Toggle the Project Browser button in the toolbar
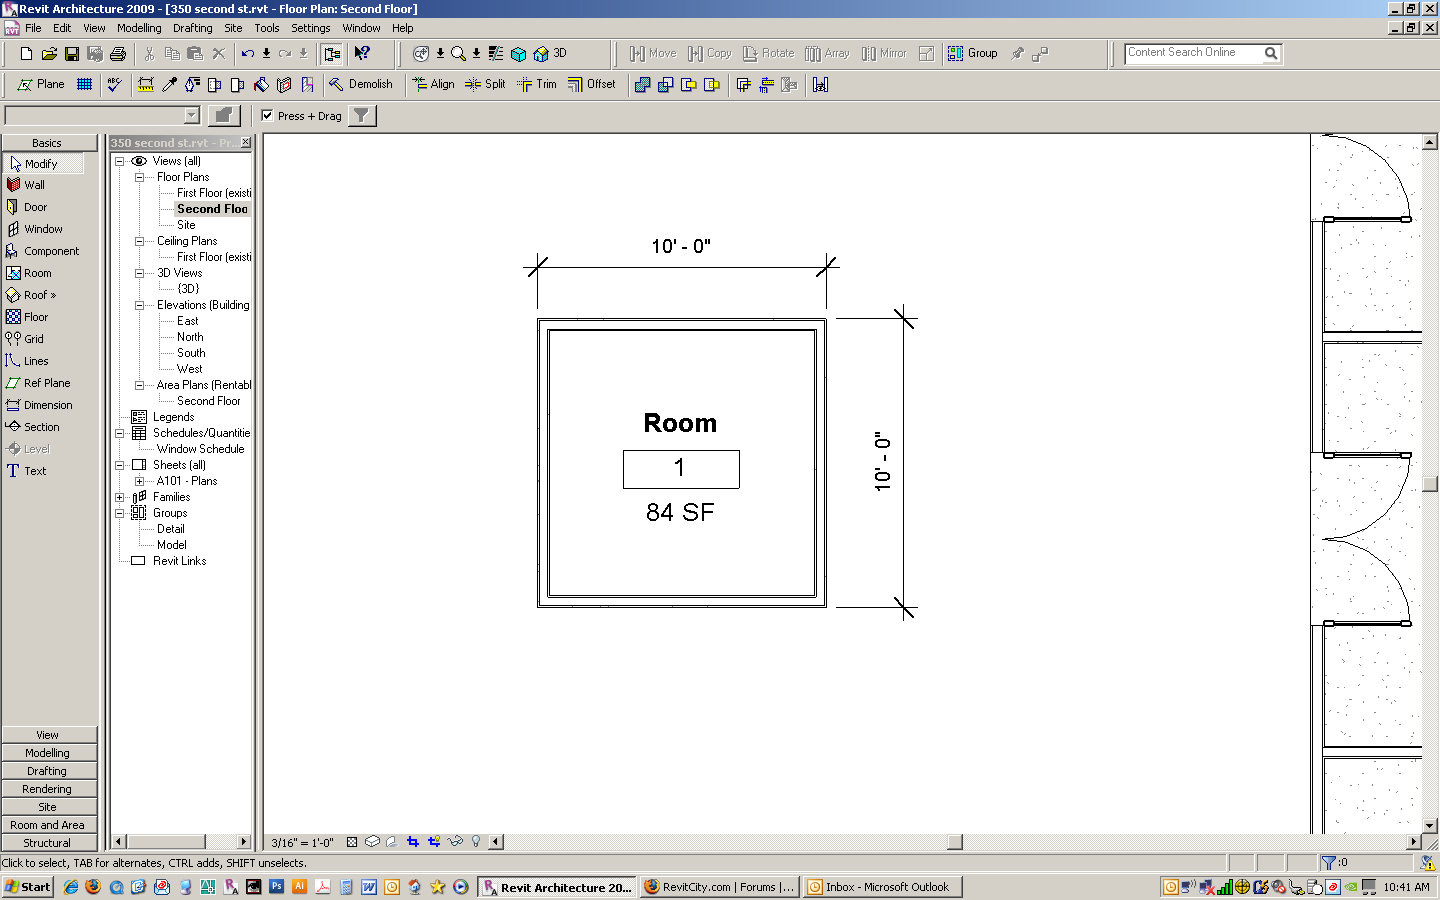 [x=332, y=54]
